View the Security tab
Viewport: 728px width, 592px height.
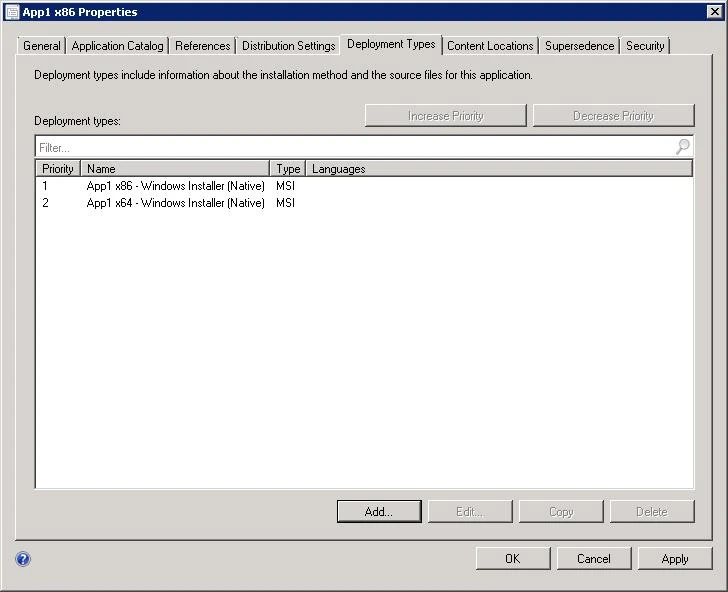[645, 46]
